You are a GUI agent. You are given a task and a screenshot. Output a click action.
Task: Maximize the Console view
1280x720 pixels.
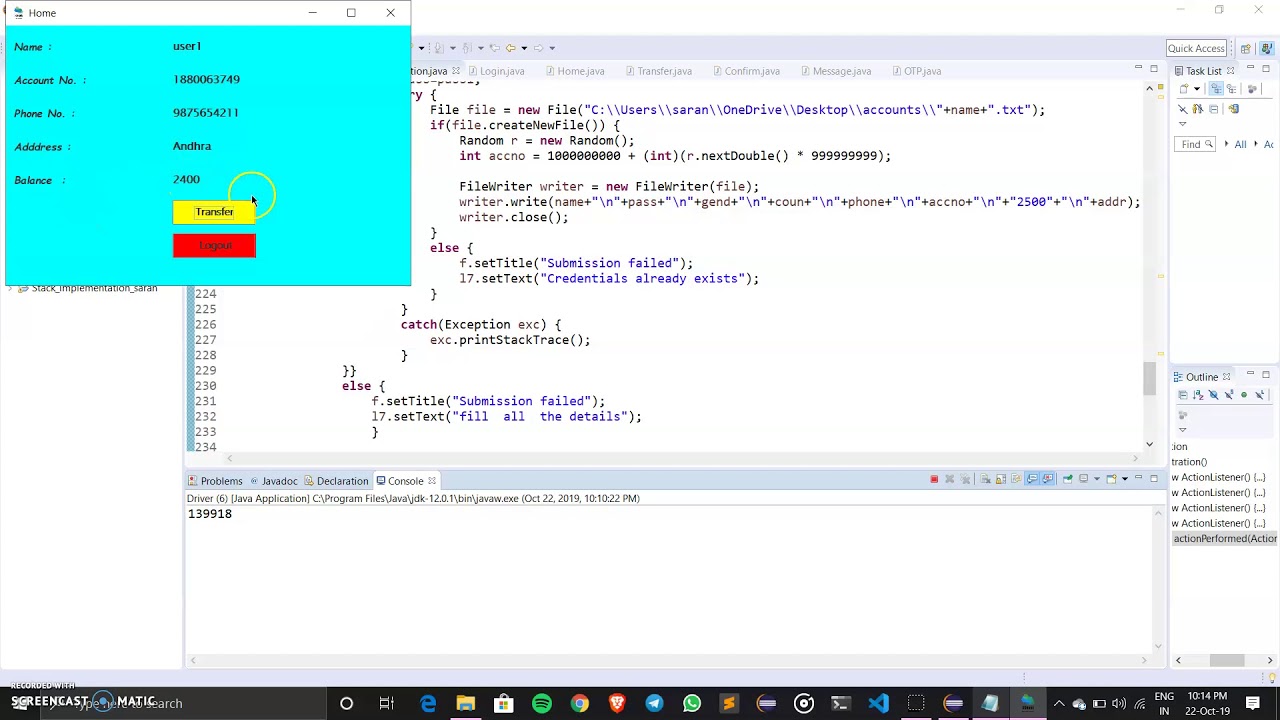click(x=1154, y=478)
